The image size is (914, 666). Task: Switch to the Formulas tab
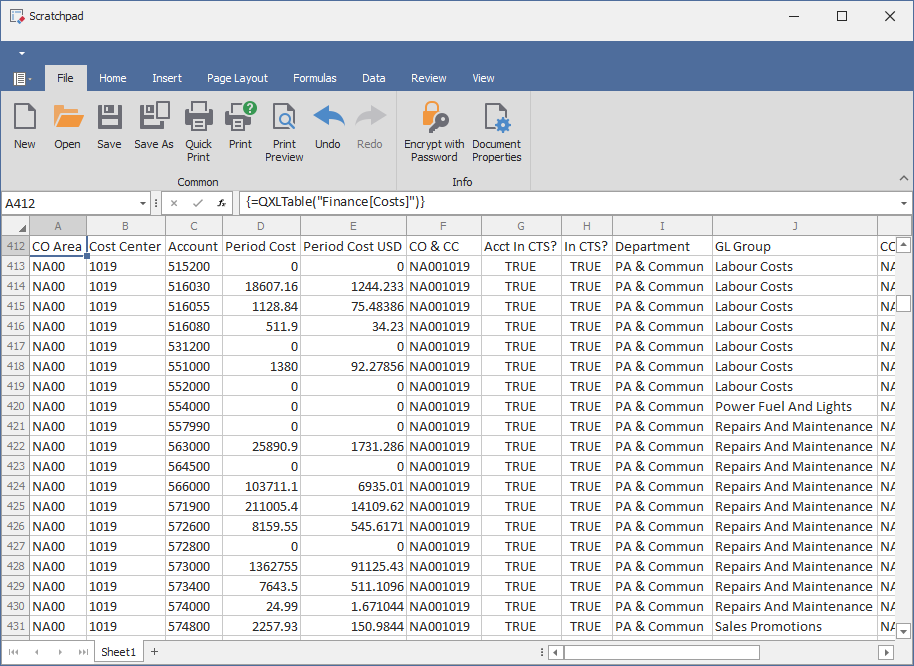(x=314, y=78)
